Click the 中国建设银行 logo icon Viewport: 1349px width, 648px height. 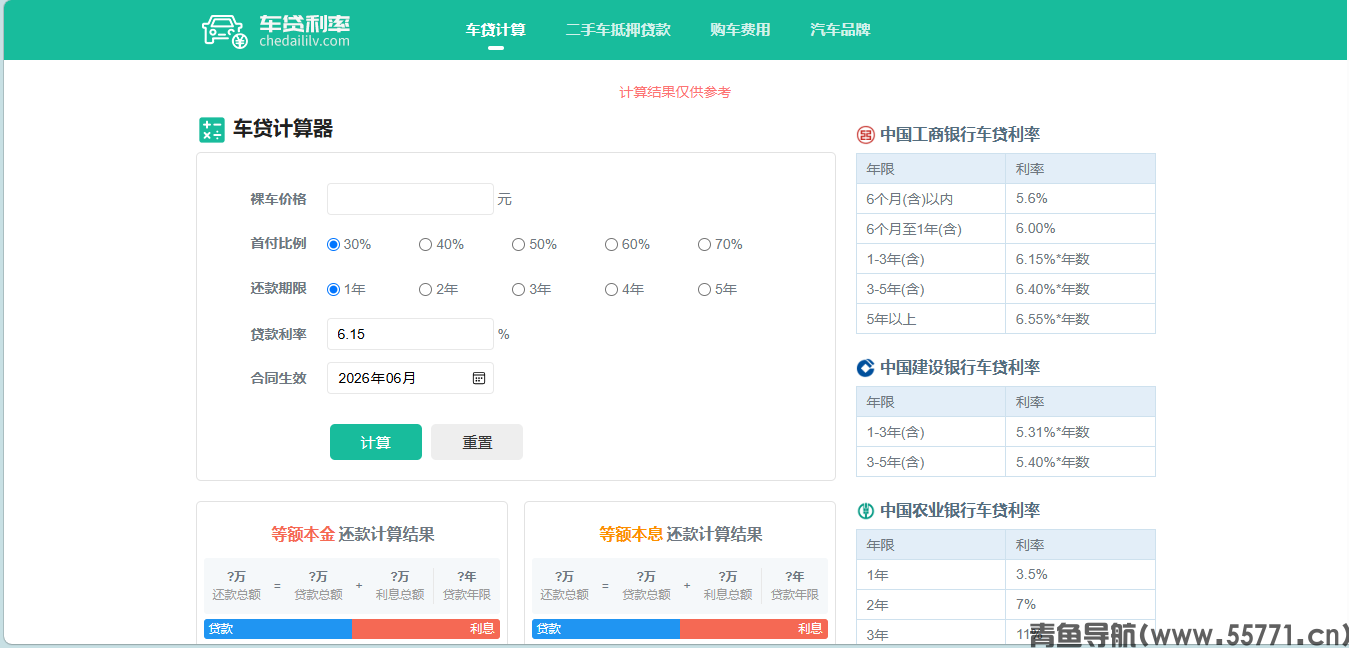pos(866,368)
